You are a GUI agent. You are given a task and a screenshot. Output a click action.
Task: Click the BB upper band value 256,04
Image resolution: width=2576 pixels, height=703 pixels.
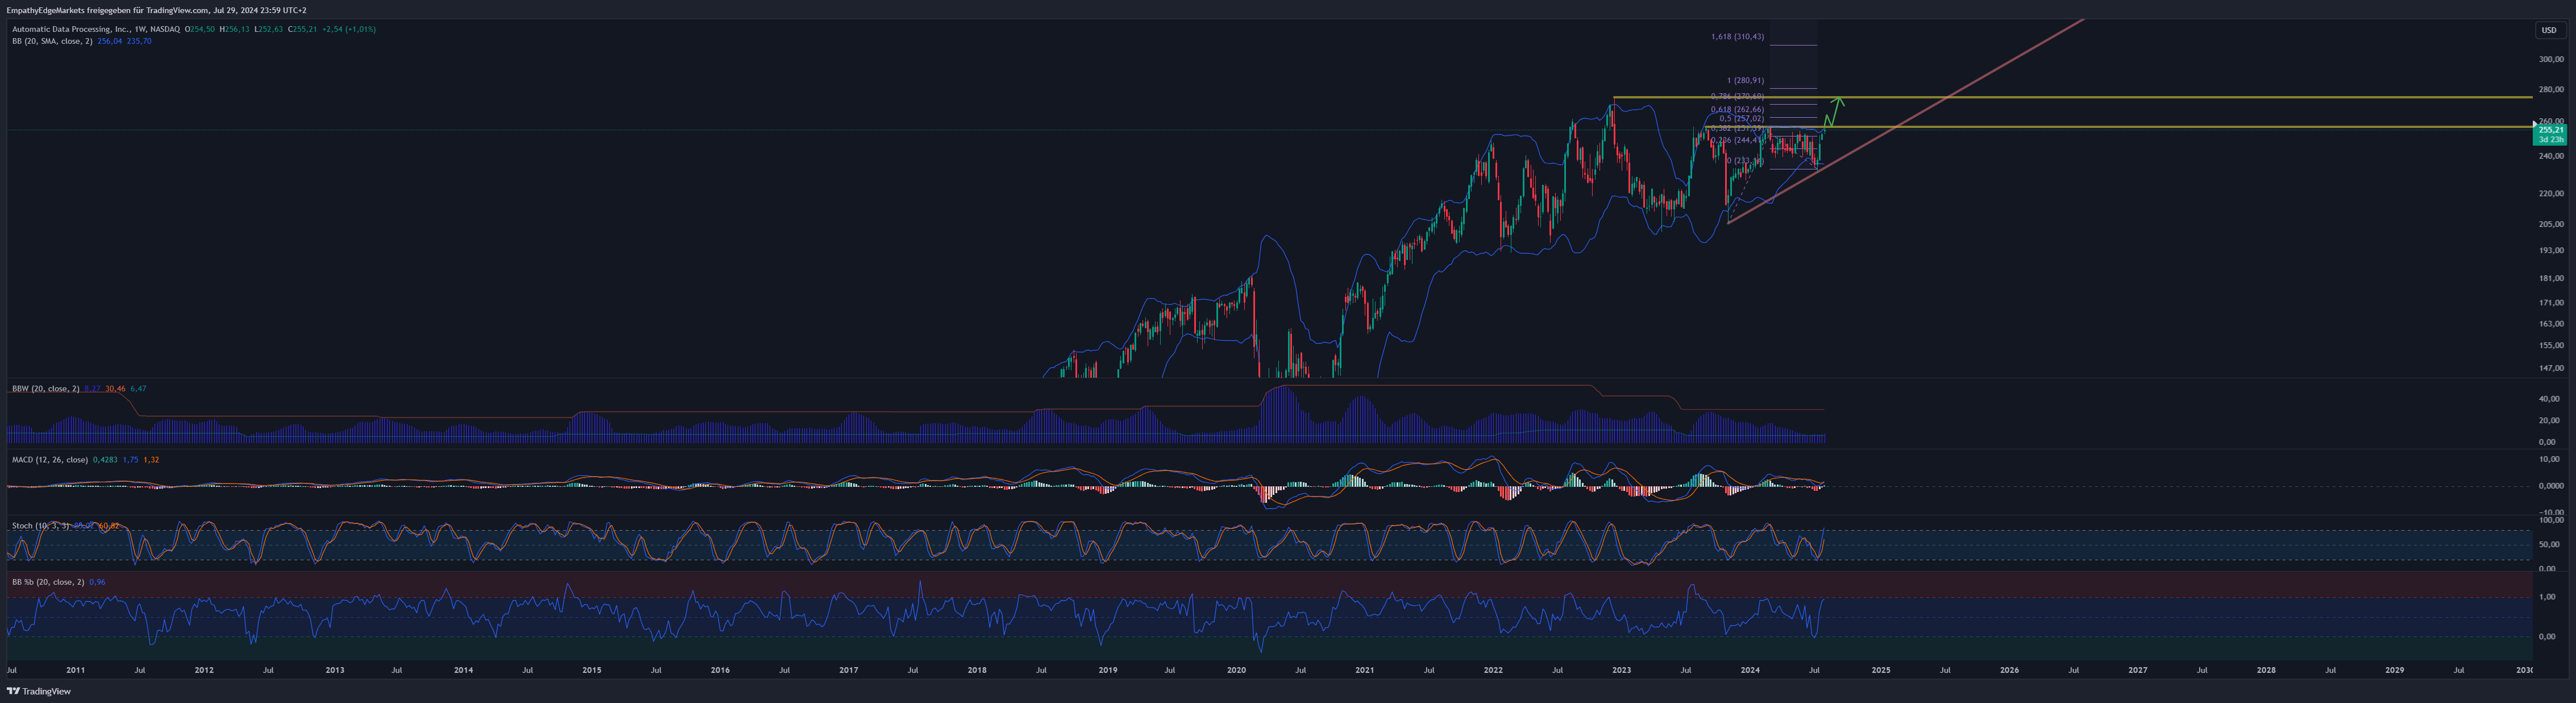[109, 41]
